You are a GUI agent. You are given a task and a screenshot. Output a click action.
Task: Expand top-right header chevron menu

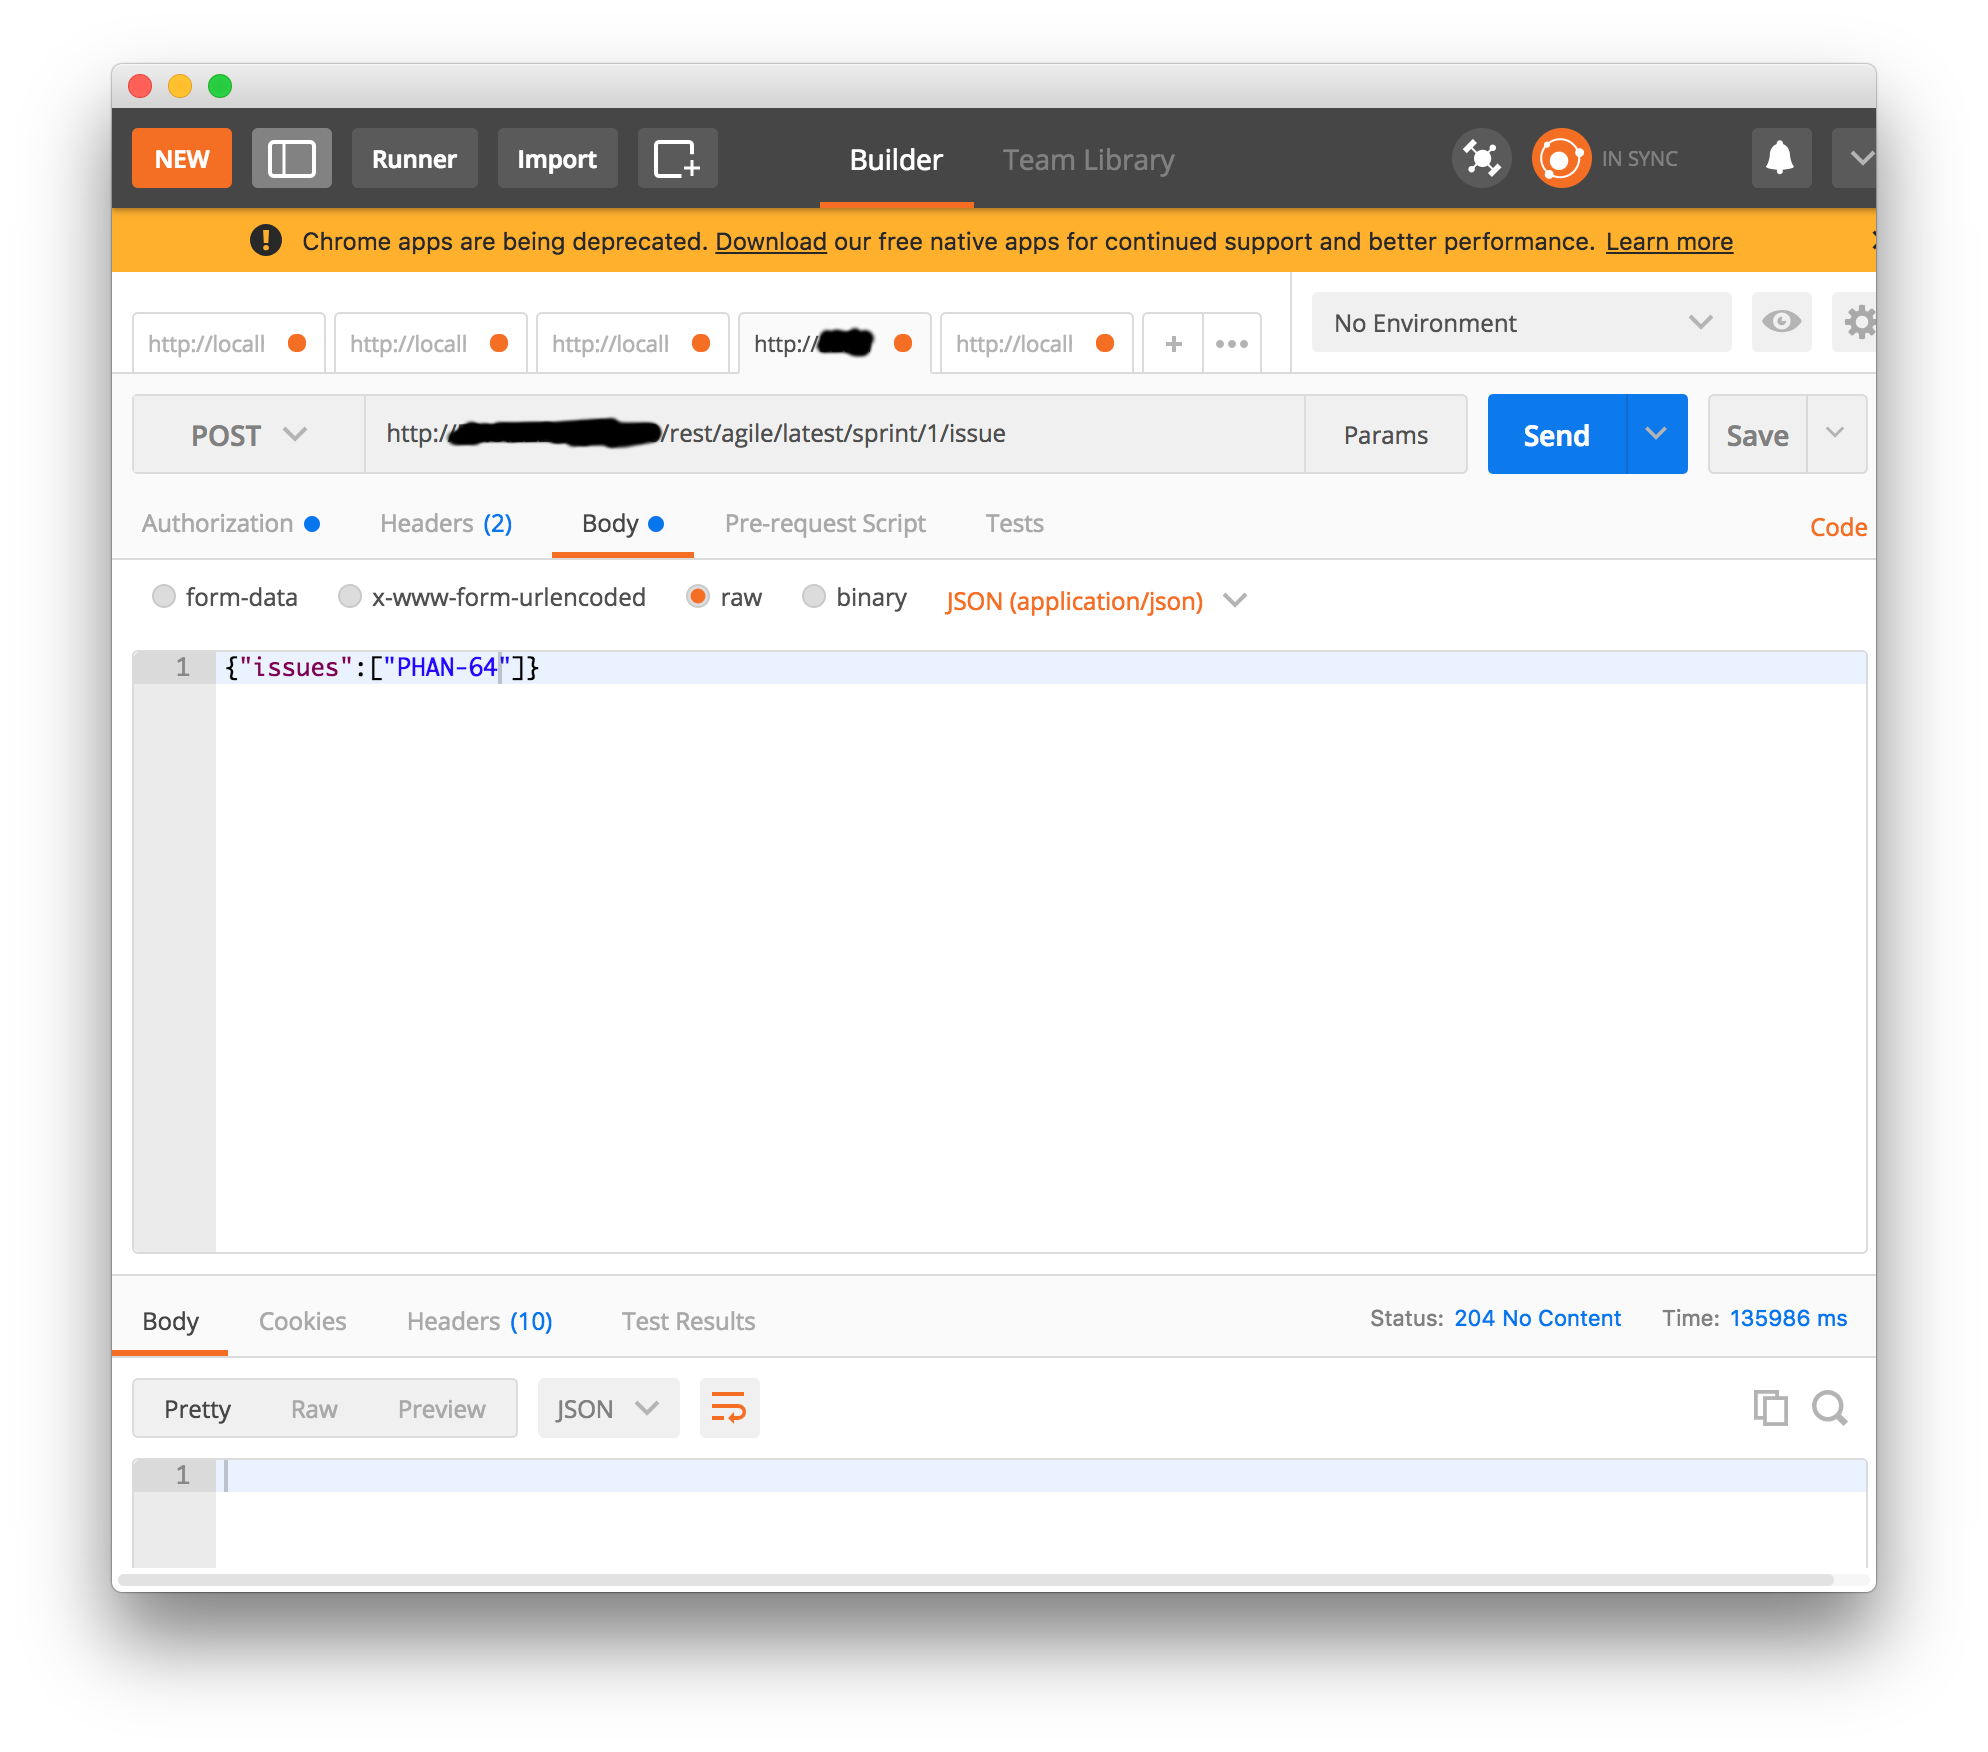pyautogui.click(x=1857, y=158)
